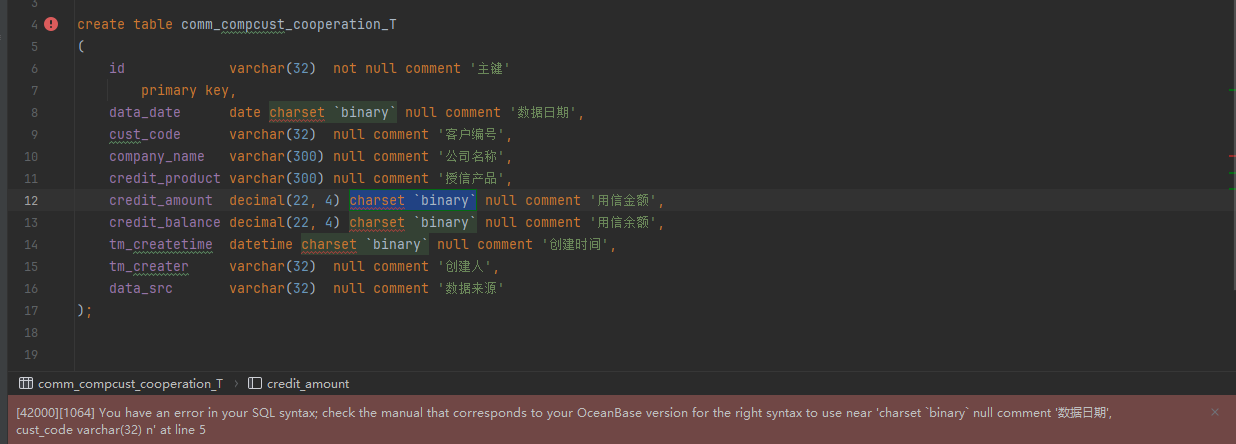Click the green stripe mark at the top of the right gutter
Viewport: 1236px width, 444px height.
tap(1232, 91)
